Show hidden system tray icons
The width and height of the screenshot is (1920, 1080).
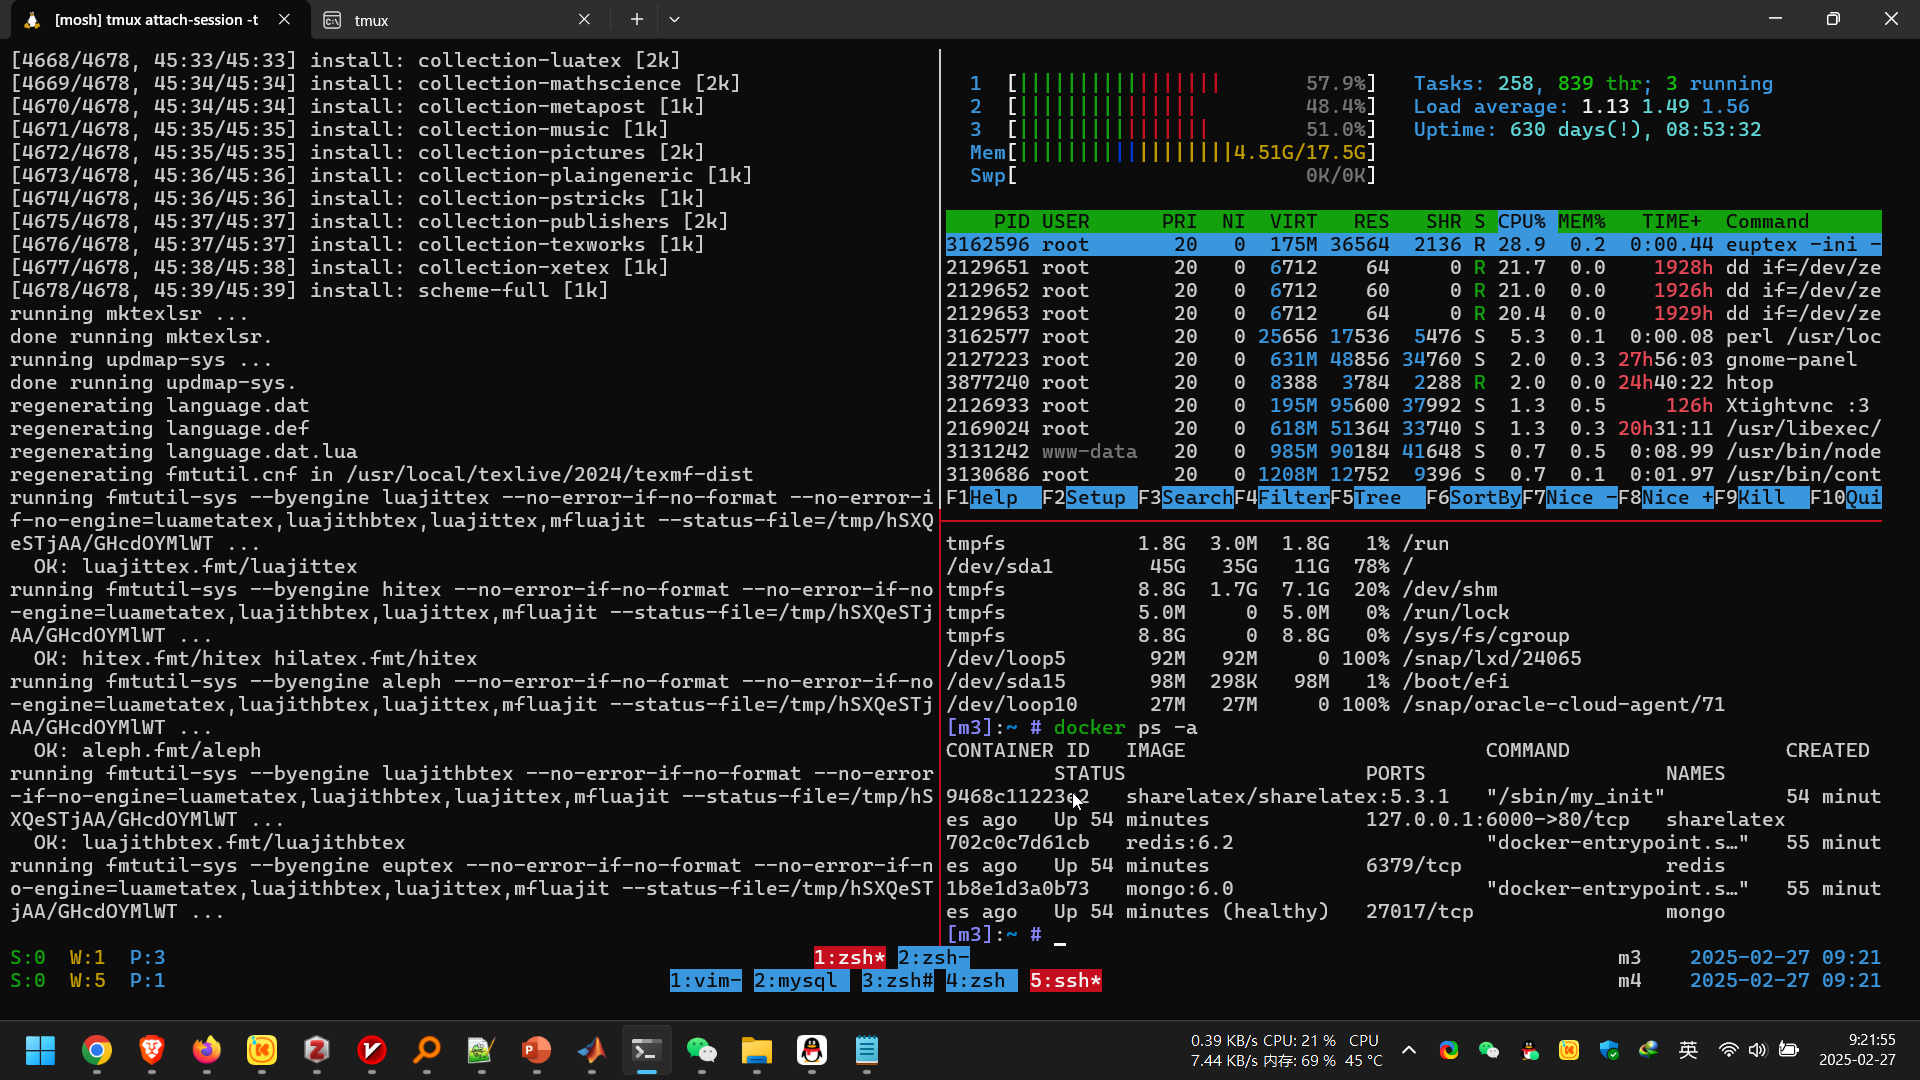pos(1409,1050)
